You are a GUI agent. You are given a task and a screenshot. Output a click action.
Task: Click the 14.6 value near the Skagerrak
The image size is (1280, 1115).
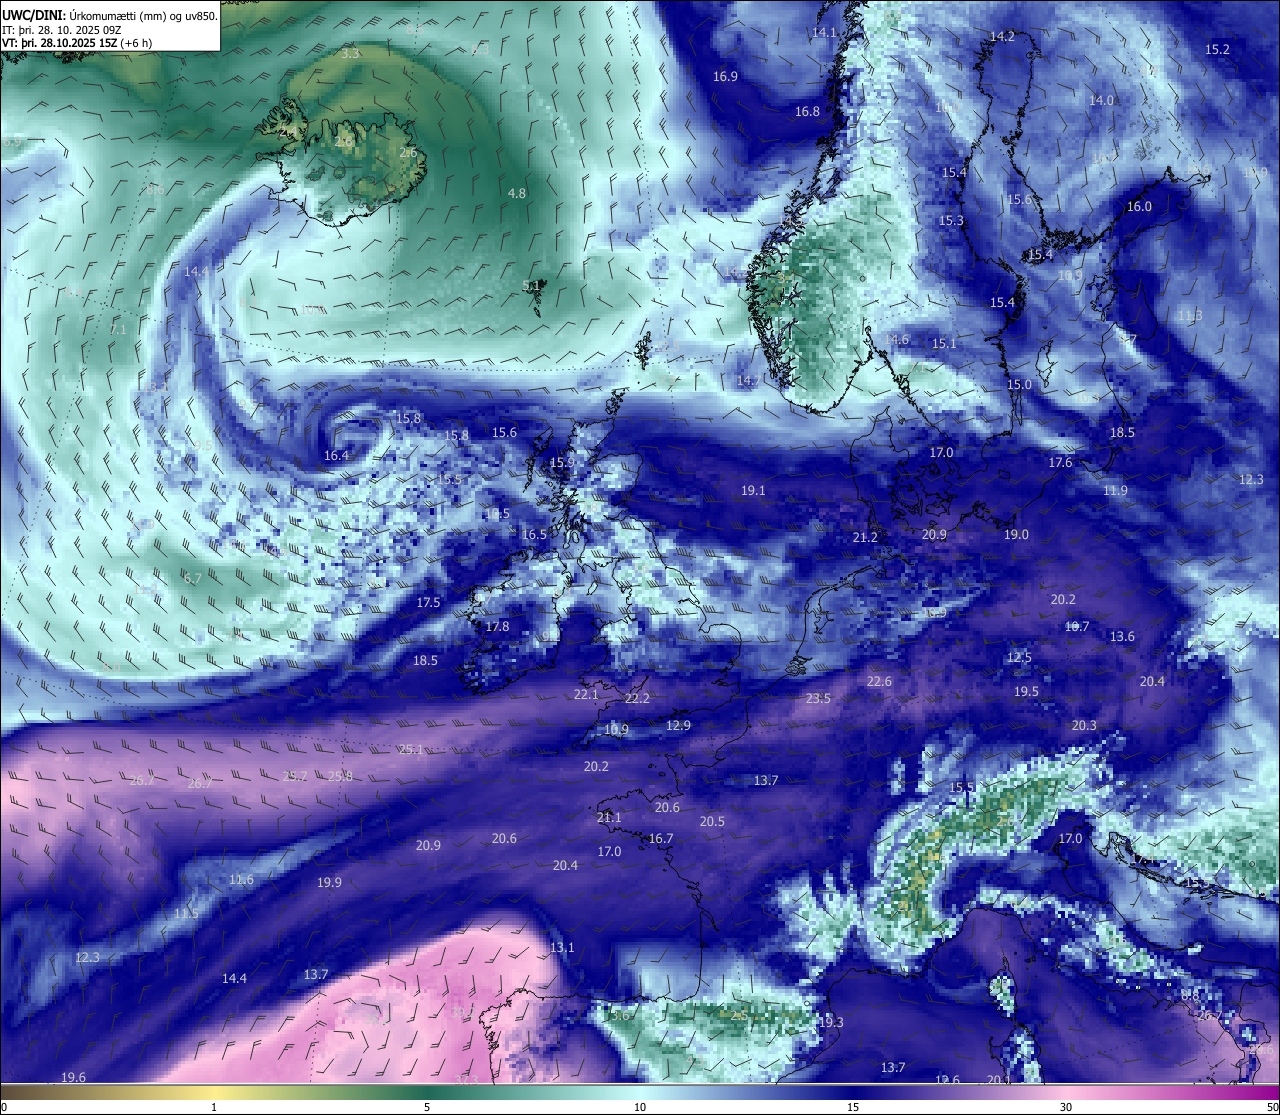click(x=896, y=340)
